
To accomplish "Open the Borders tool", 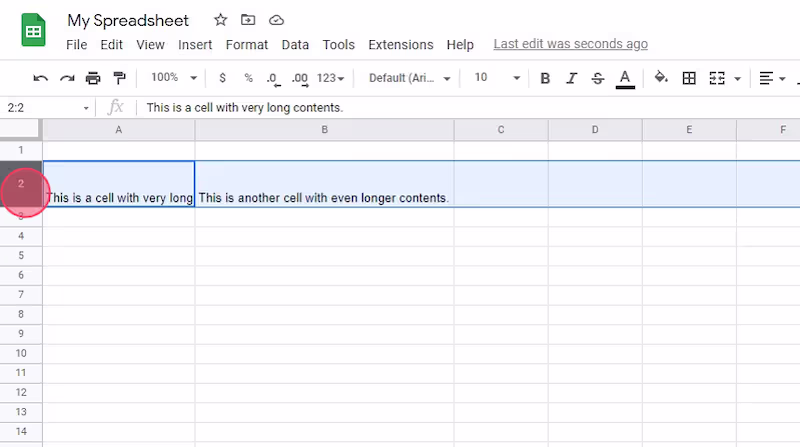I will 689,78.
